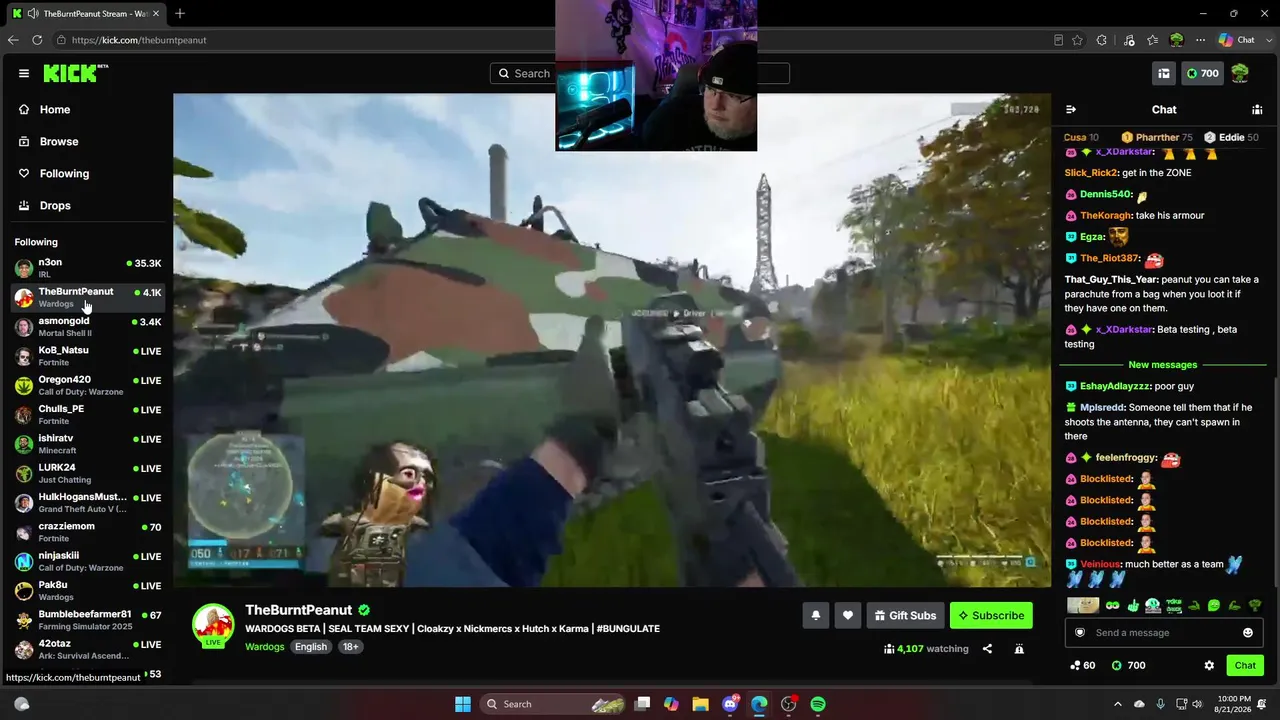Open Chulls_PE channel in sidebar
Image resolution: width=1280 pixels, height=720 pixels.
click(88, 415)
